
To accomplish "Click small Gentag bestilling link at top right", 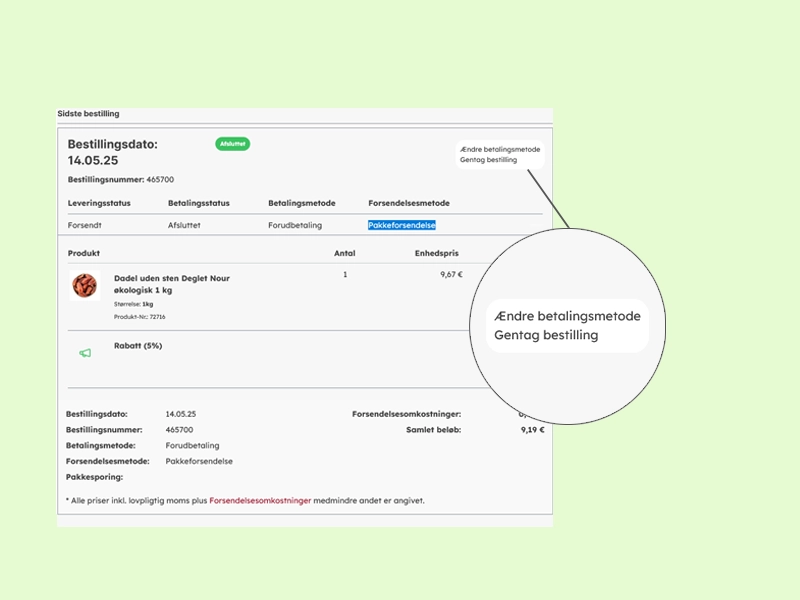I will (488, 160).
